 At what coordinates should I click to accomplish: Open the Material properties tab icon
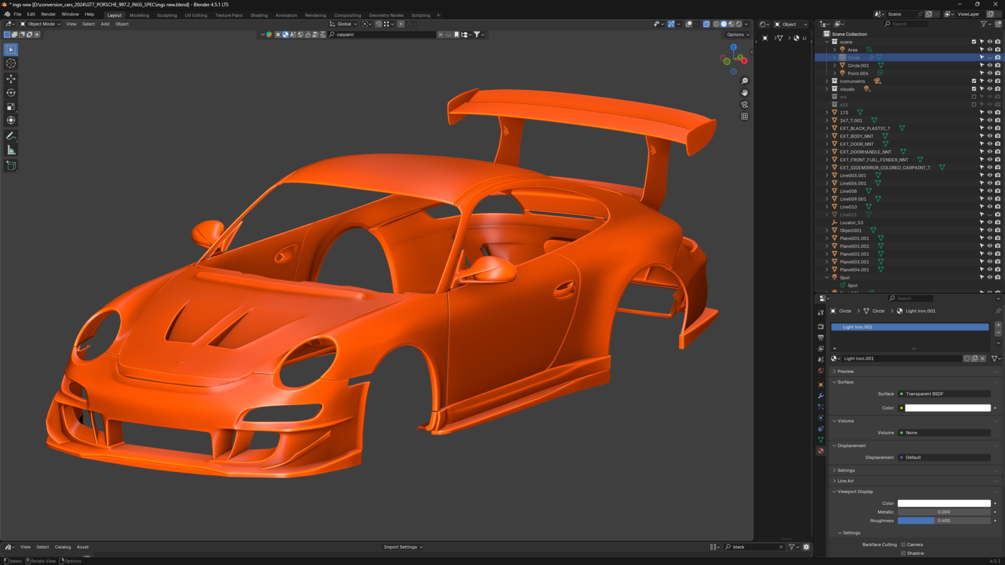coord(821,451)
